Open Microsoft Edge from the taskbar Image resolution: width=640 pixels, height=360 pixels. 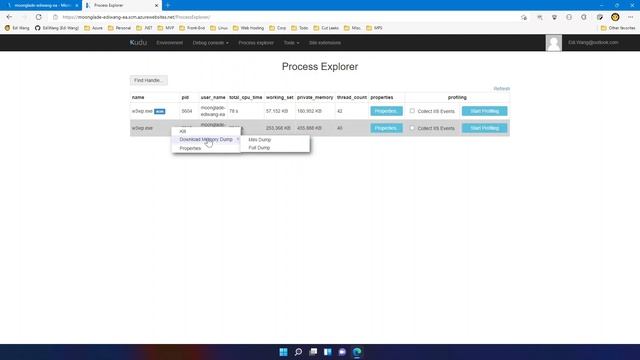coord(357,352)
